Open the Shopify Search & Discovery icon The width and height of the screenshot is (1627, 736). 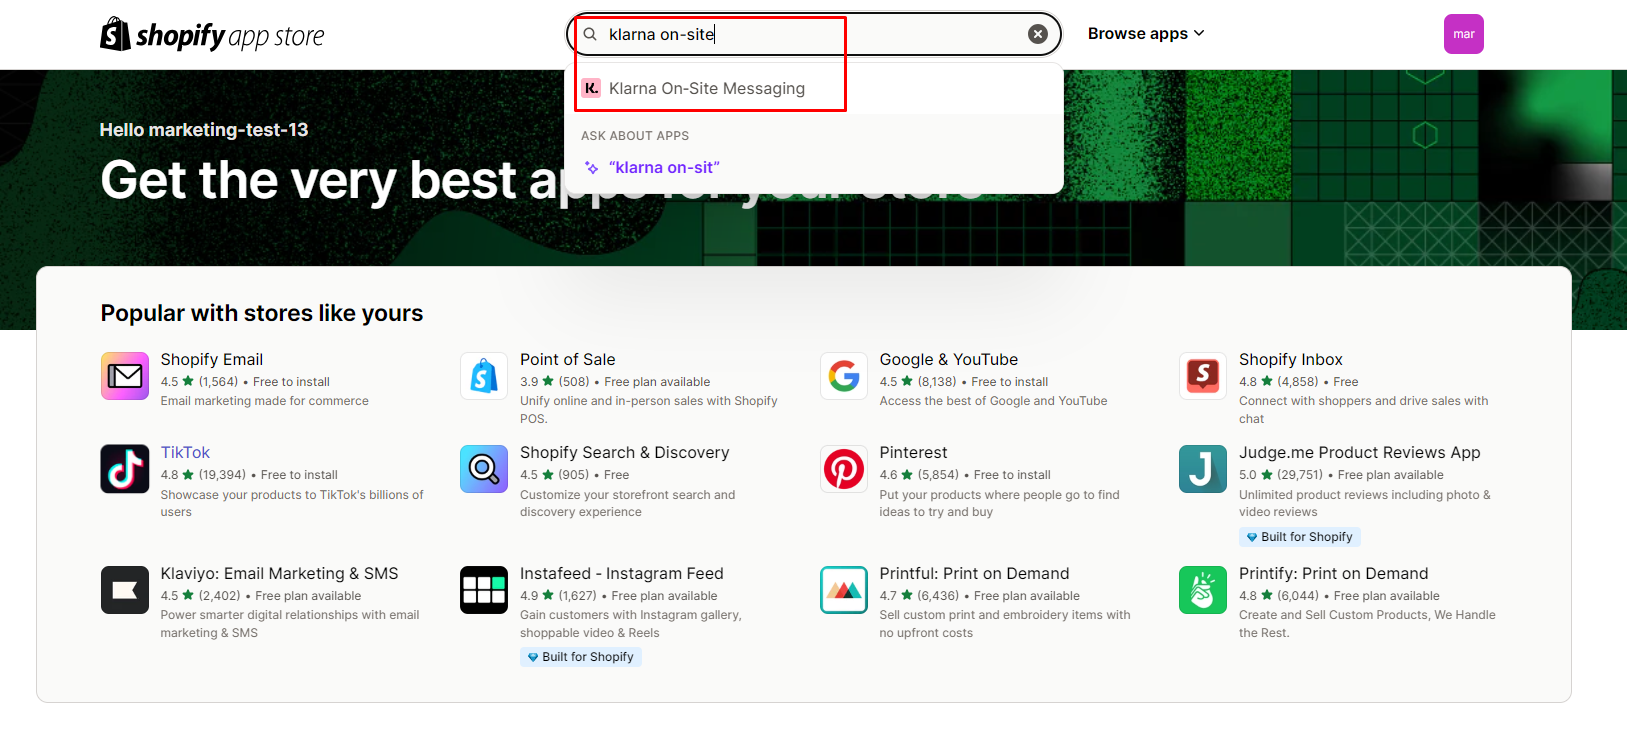484,469
